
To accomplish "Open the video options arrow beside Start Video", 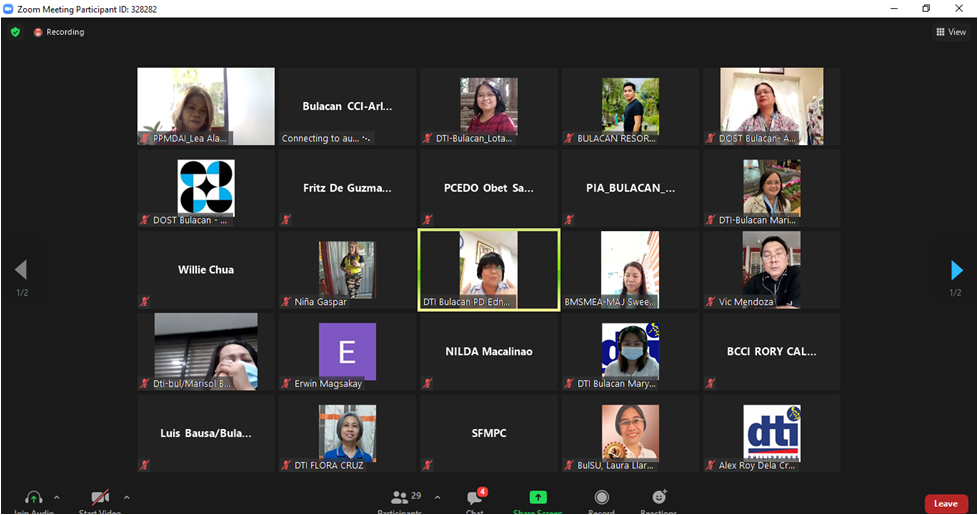I will (127, 498).
